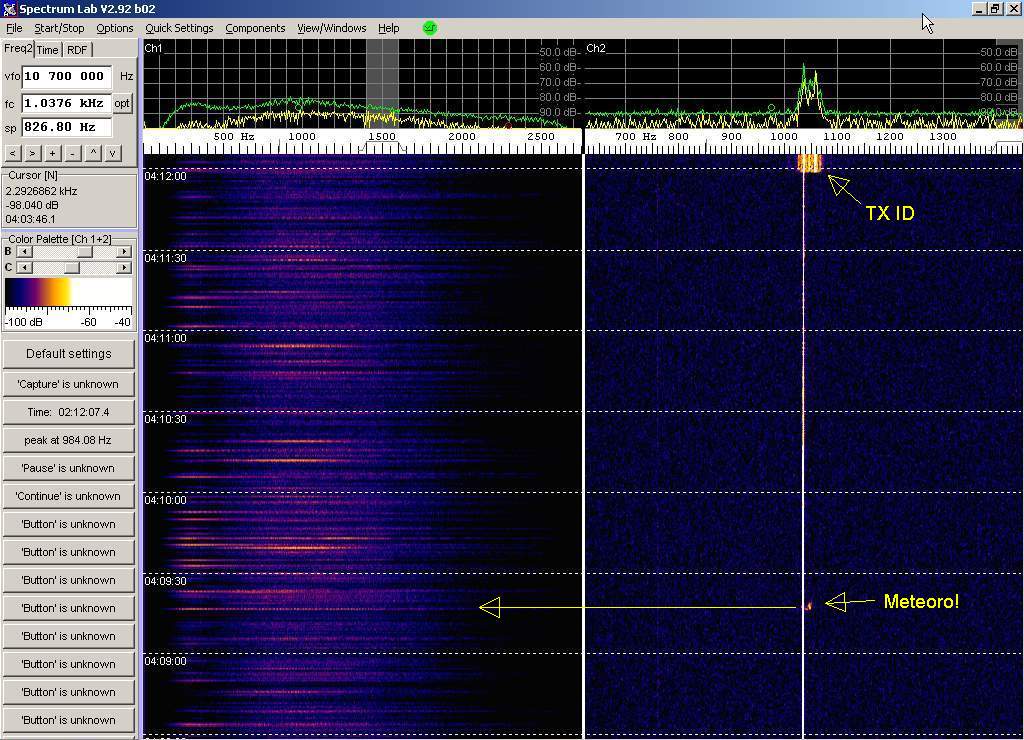This screenshot has width=1024, height=740.
Task: Click the color palette gradient bar
Action: tap(68, 291)
